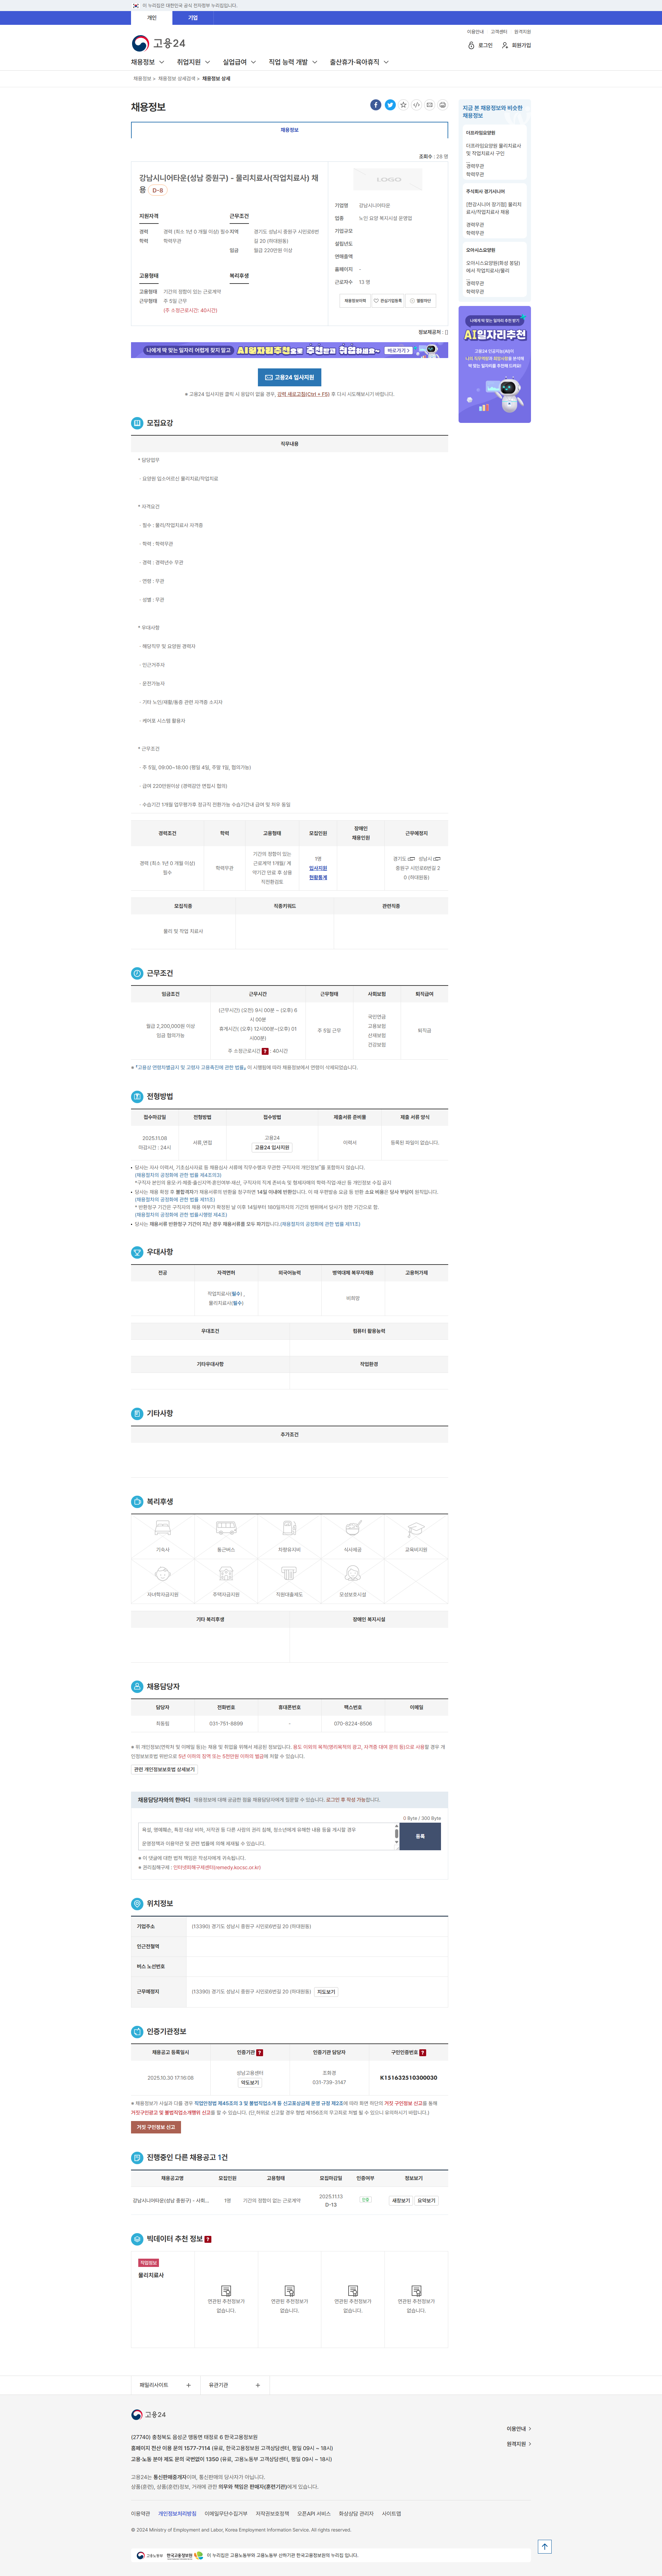Screen dimensions: 662x2576
Task: Share job posting on Twitter
Action: (x=390, y=105)
